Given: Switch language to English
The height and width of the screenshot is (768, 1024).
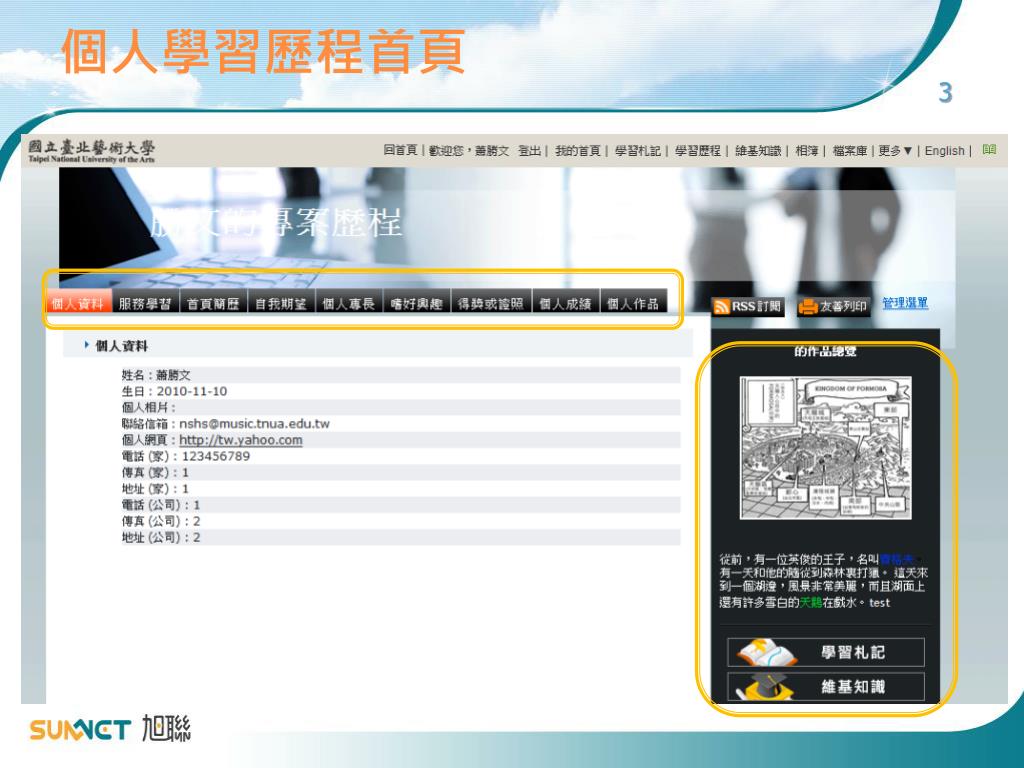Looking at the screenshot, I should [x=944, y=151].
